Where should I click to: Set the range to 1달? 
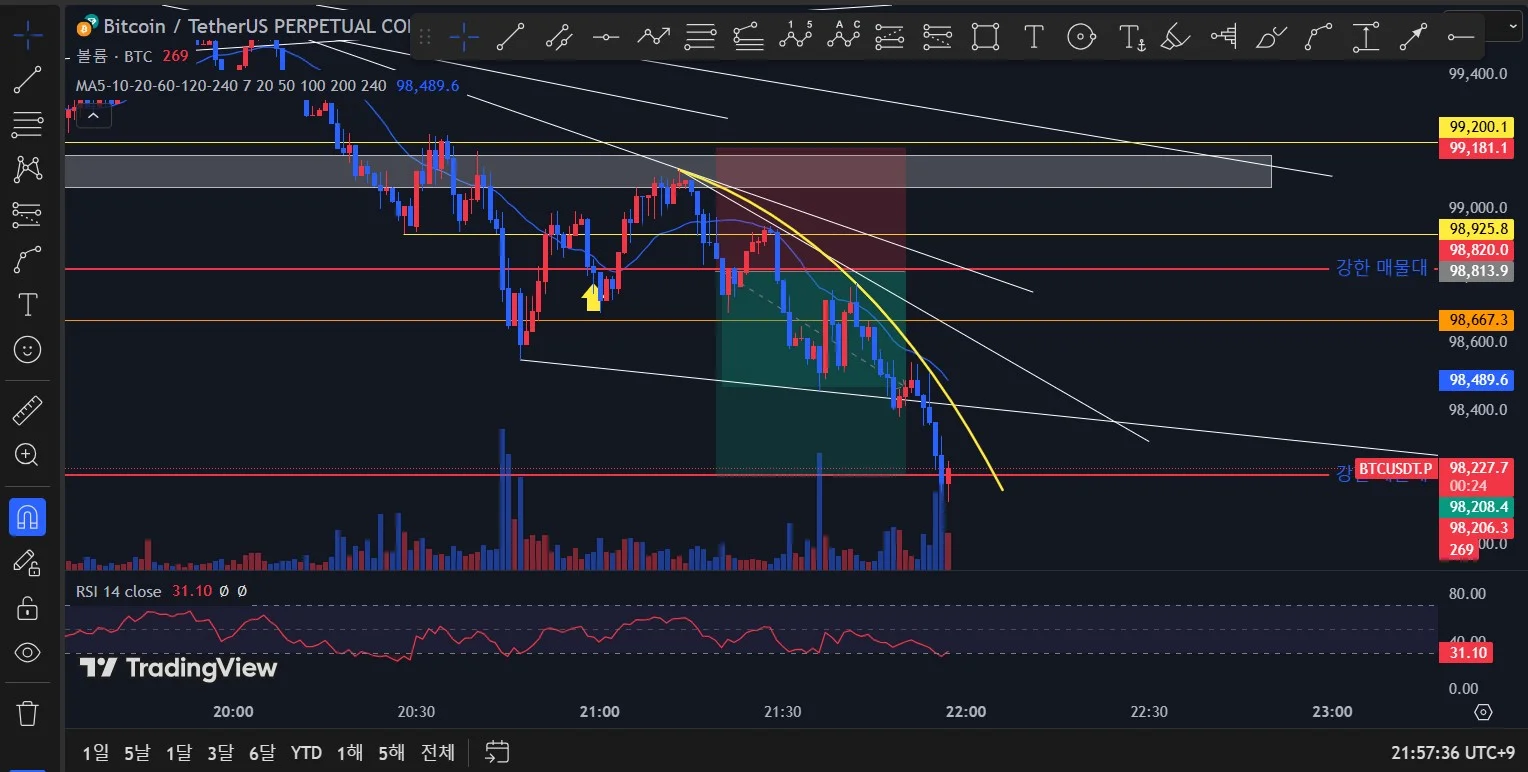178,752
